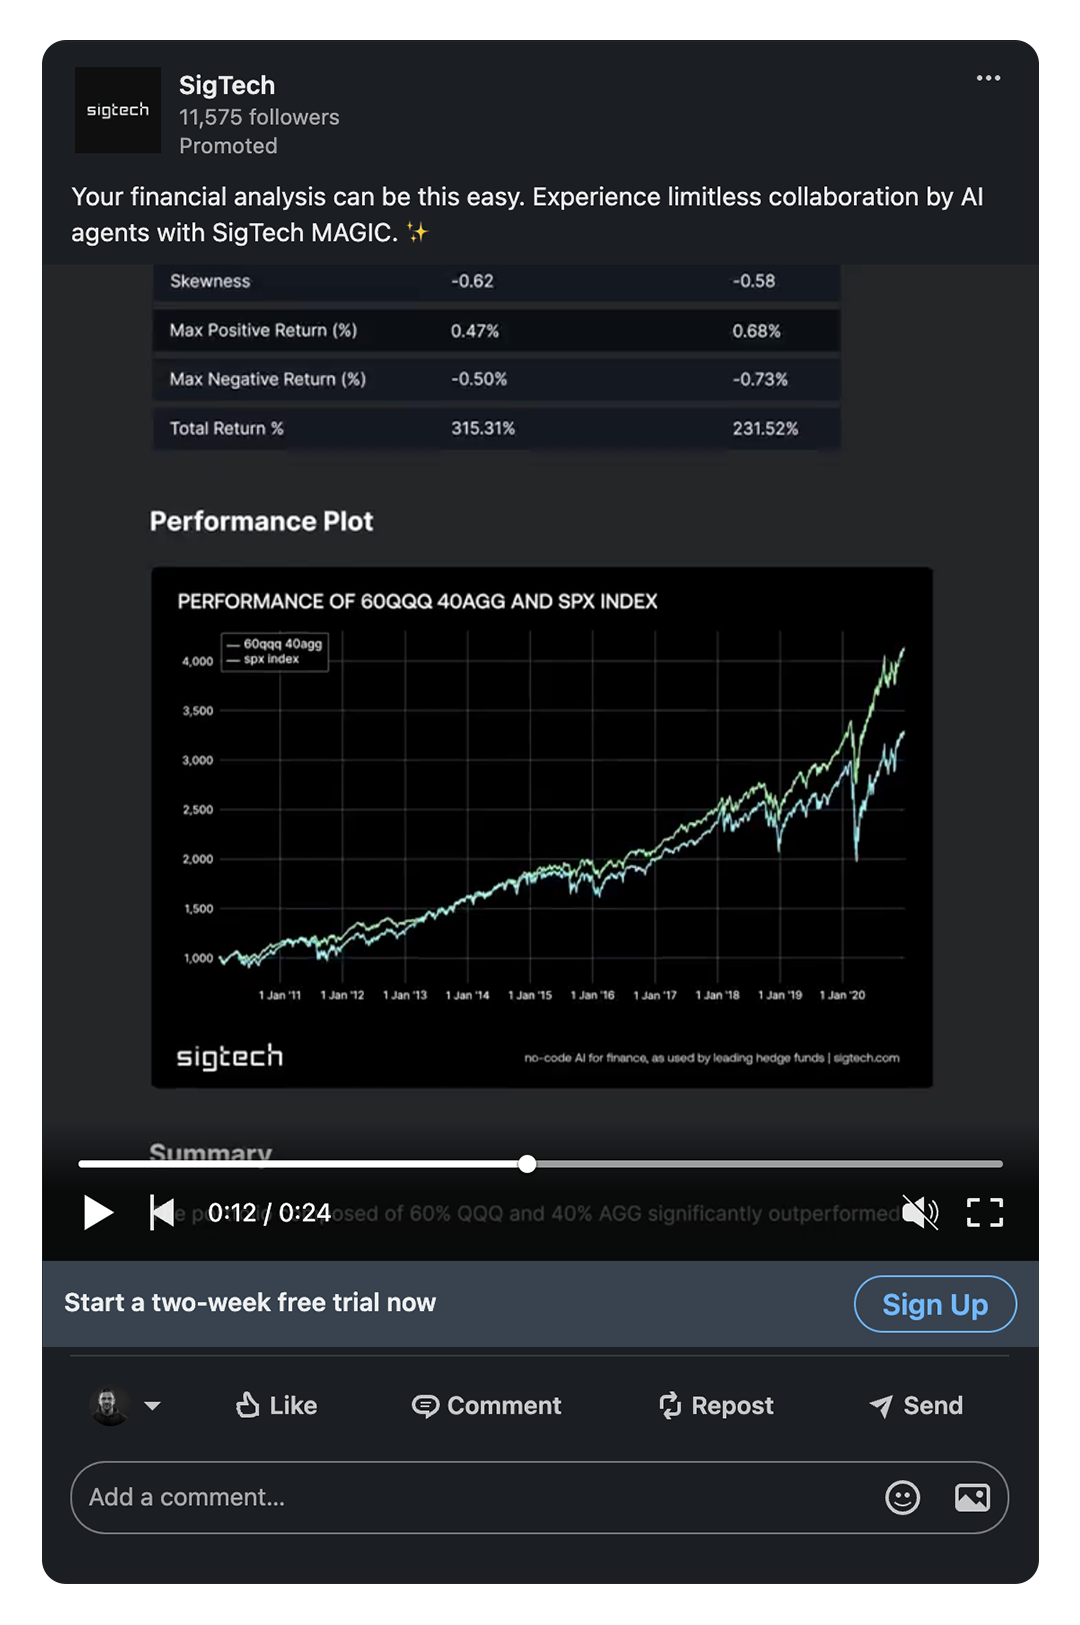
Task: Click the Max Positive Return (%) label
Action: click(263, 330)
